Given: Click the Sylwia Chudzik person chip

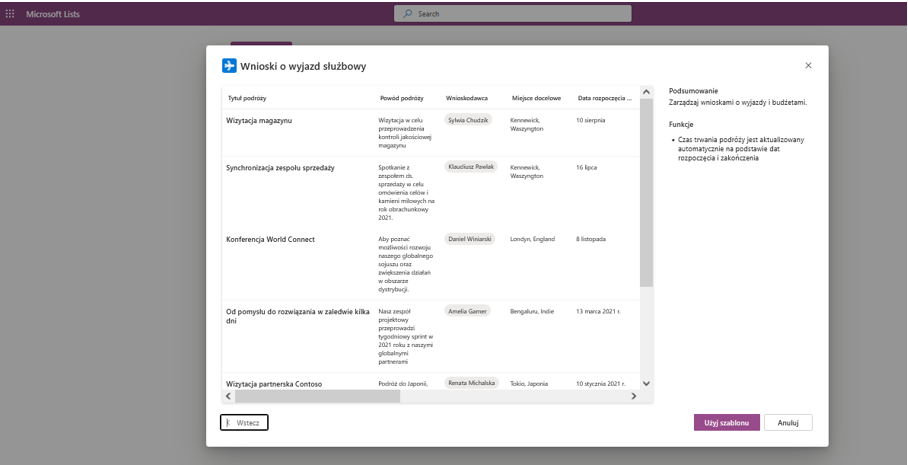Looking at the screenshot, I should [x=468, y=119].
